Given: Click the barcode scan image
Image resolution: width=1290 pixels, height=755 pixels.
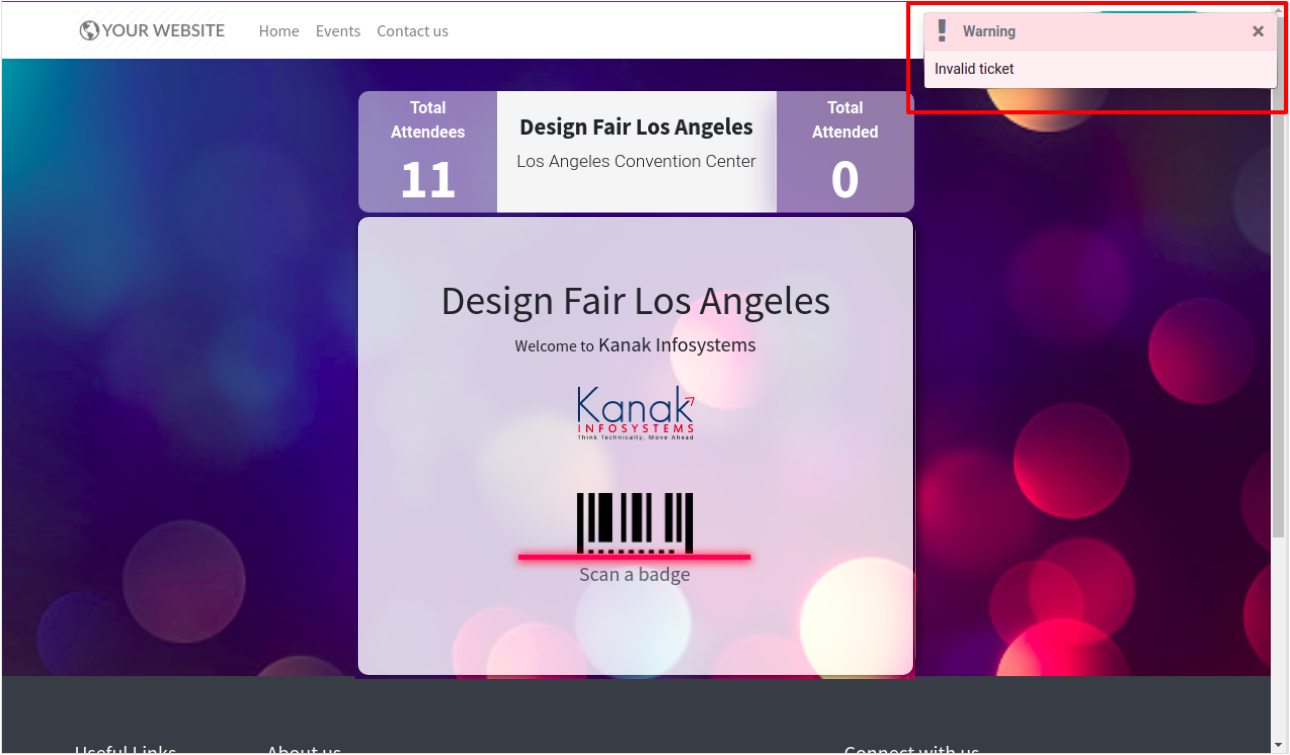Looking at the screenshot, I should 635,523.
